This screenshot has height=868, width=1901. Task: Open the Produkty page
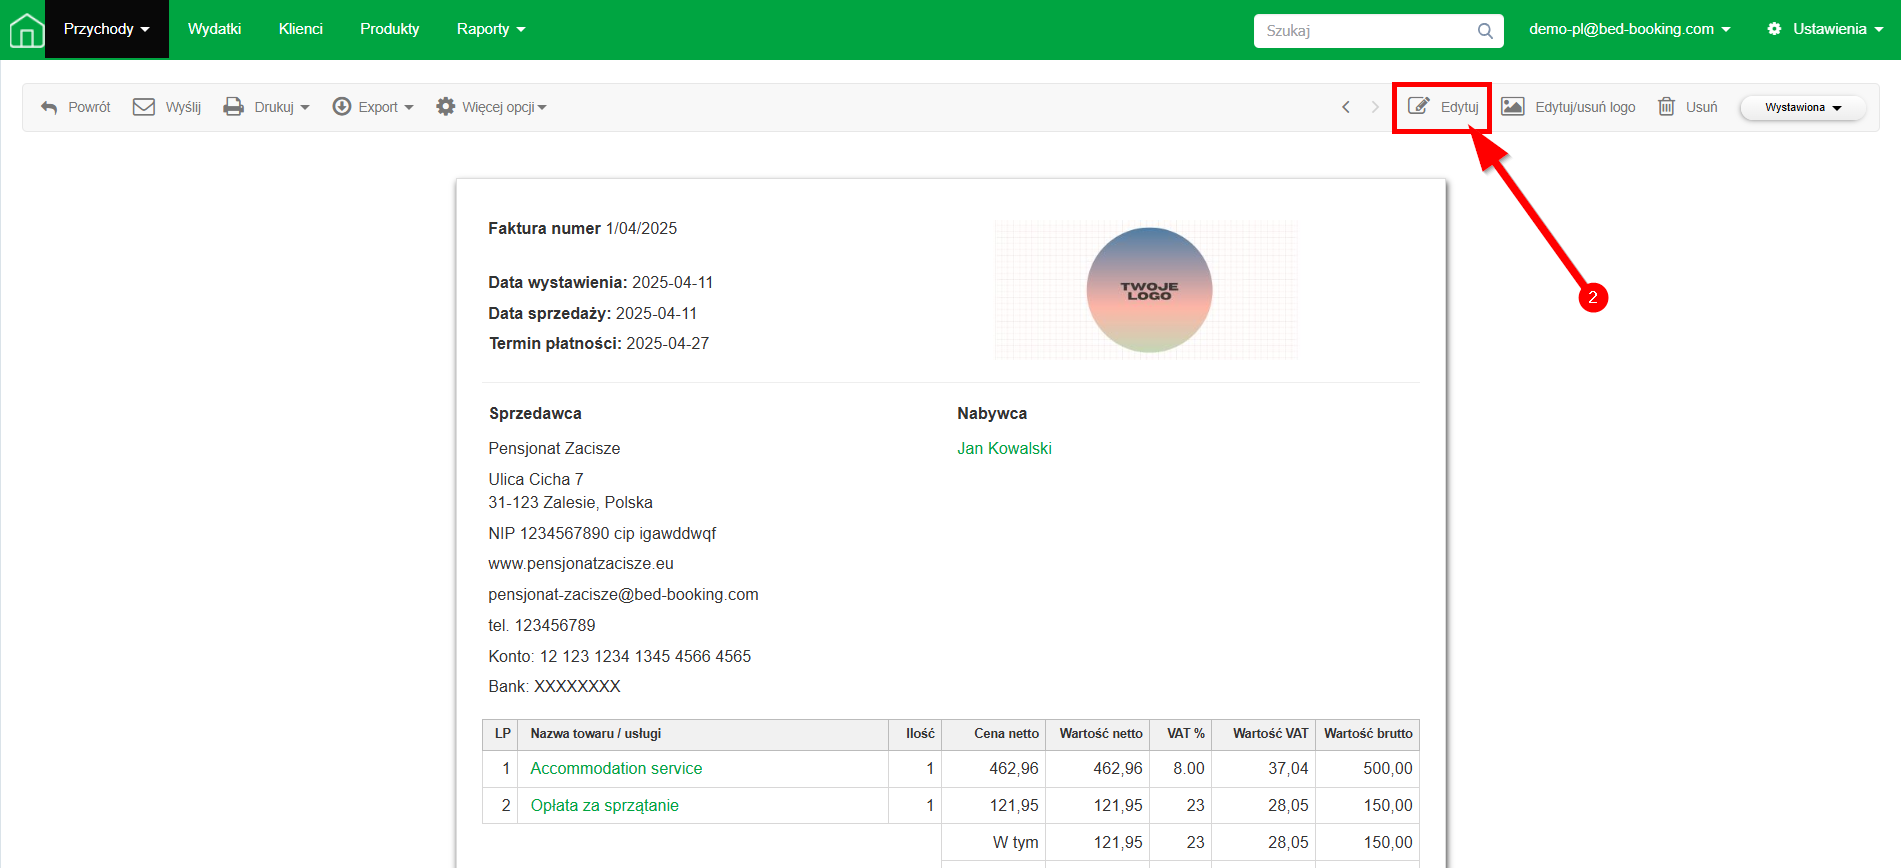[x=390, y=29]
